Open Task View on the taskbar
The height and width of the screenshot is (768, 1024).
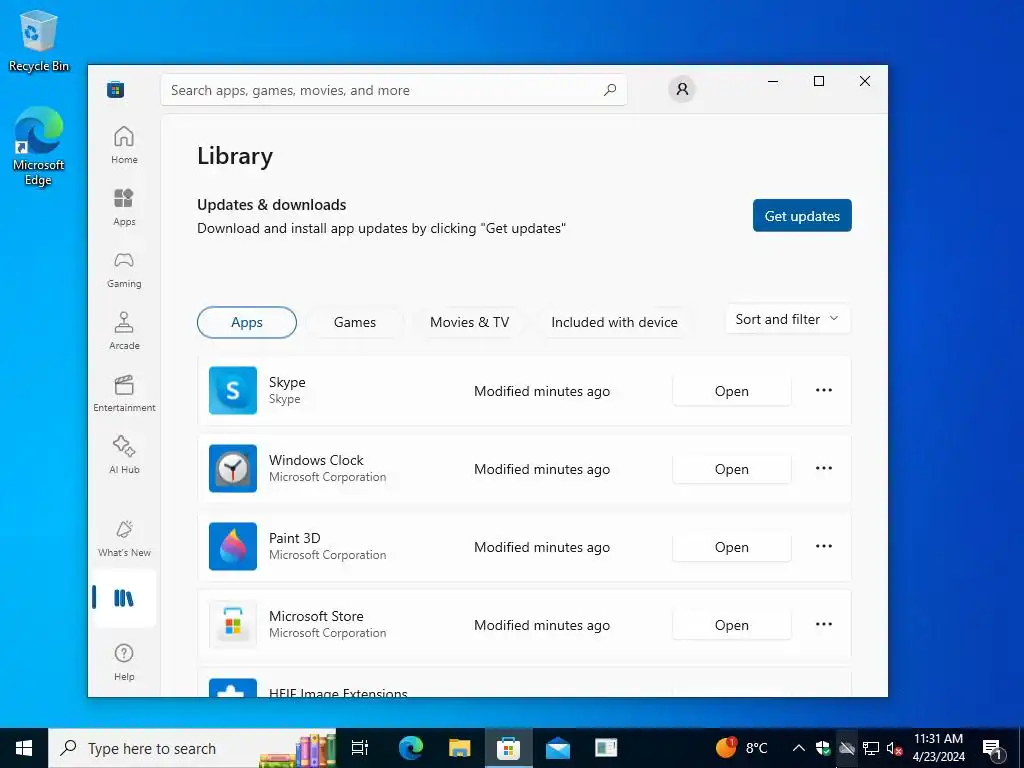pos(360,748)
